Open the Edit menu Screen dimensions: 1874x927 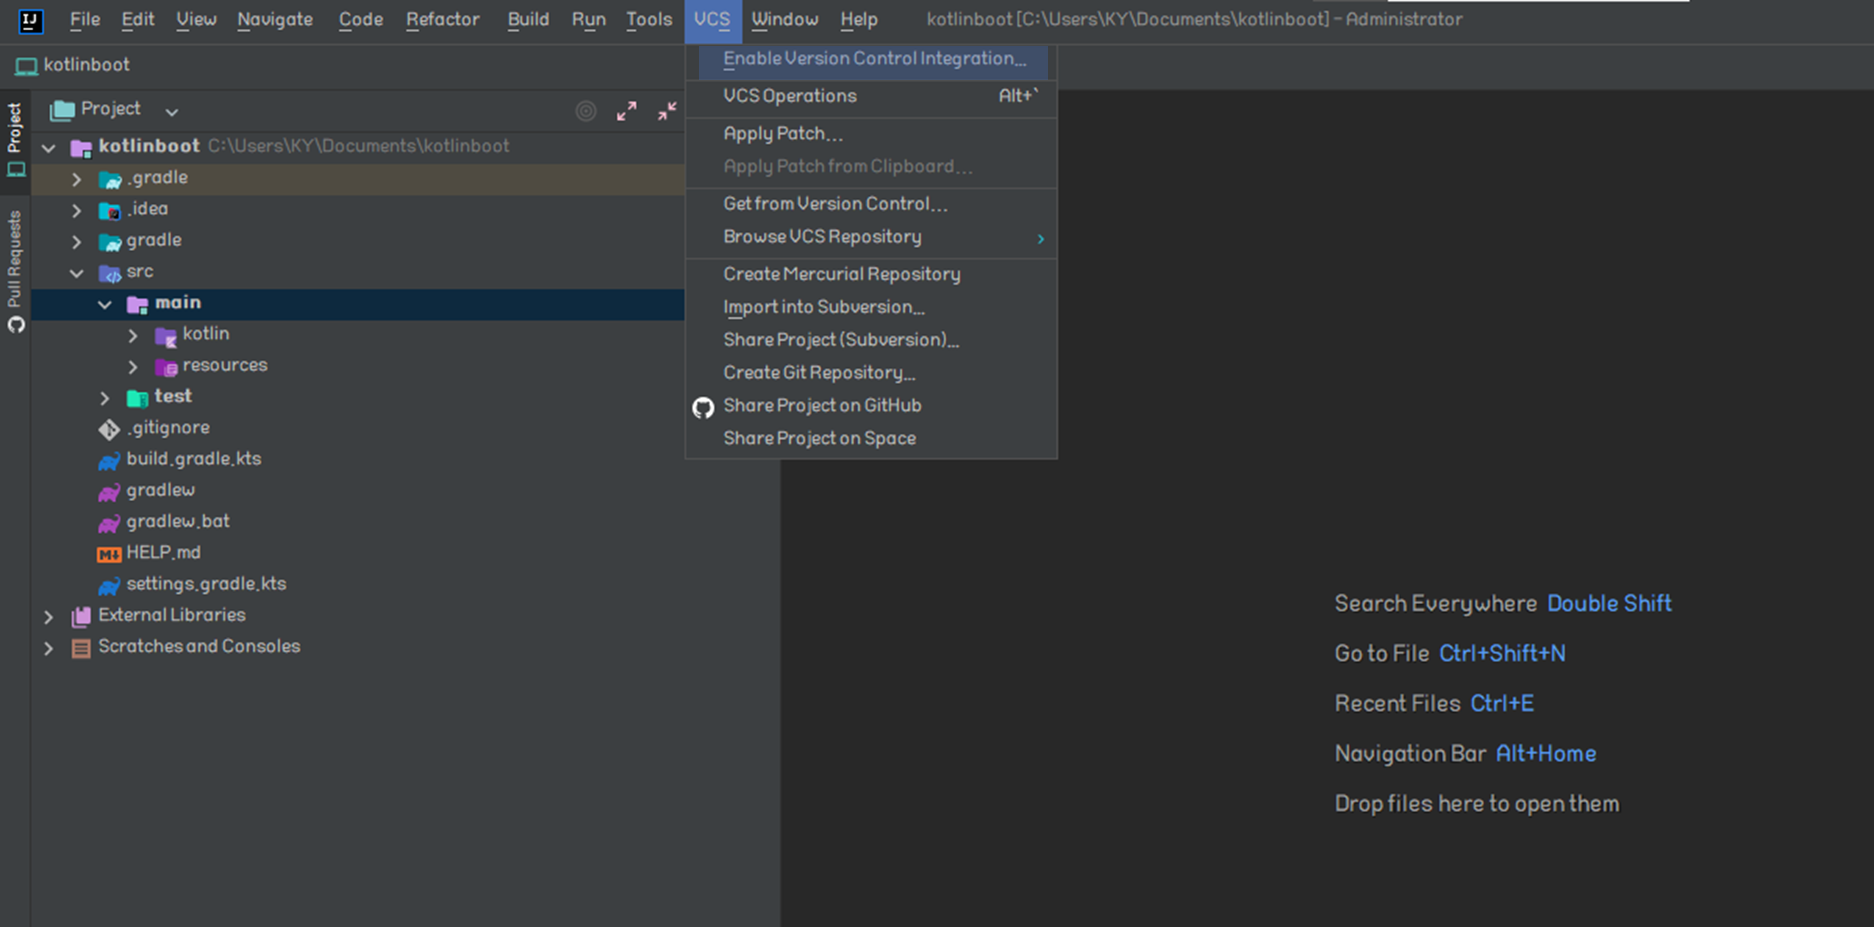click(138, 19)
